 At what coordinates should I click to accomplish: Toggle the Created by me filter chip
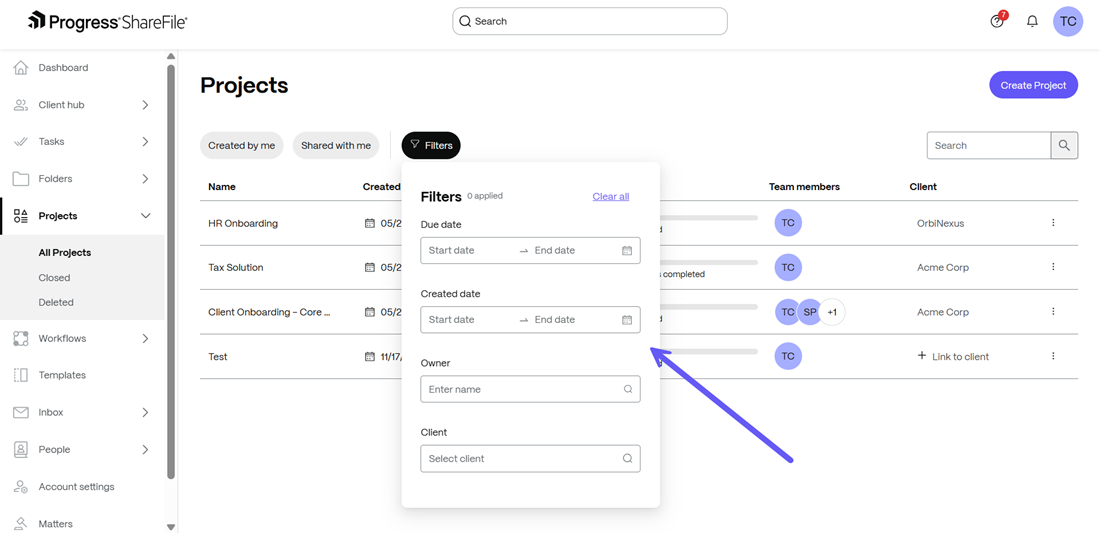click(x=242, y=145)
